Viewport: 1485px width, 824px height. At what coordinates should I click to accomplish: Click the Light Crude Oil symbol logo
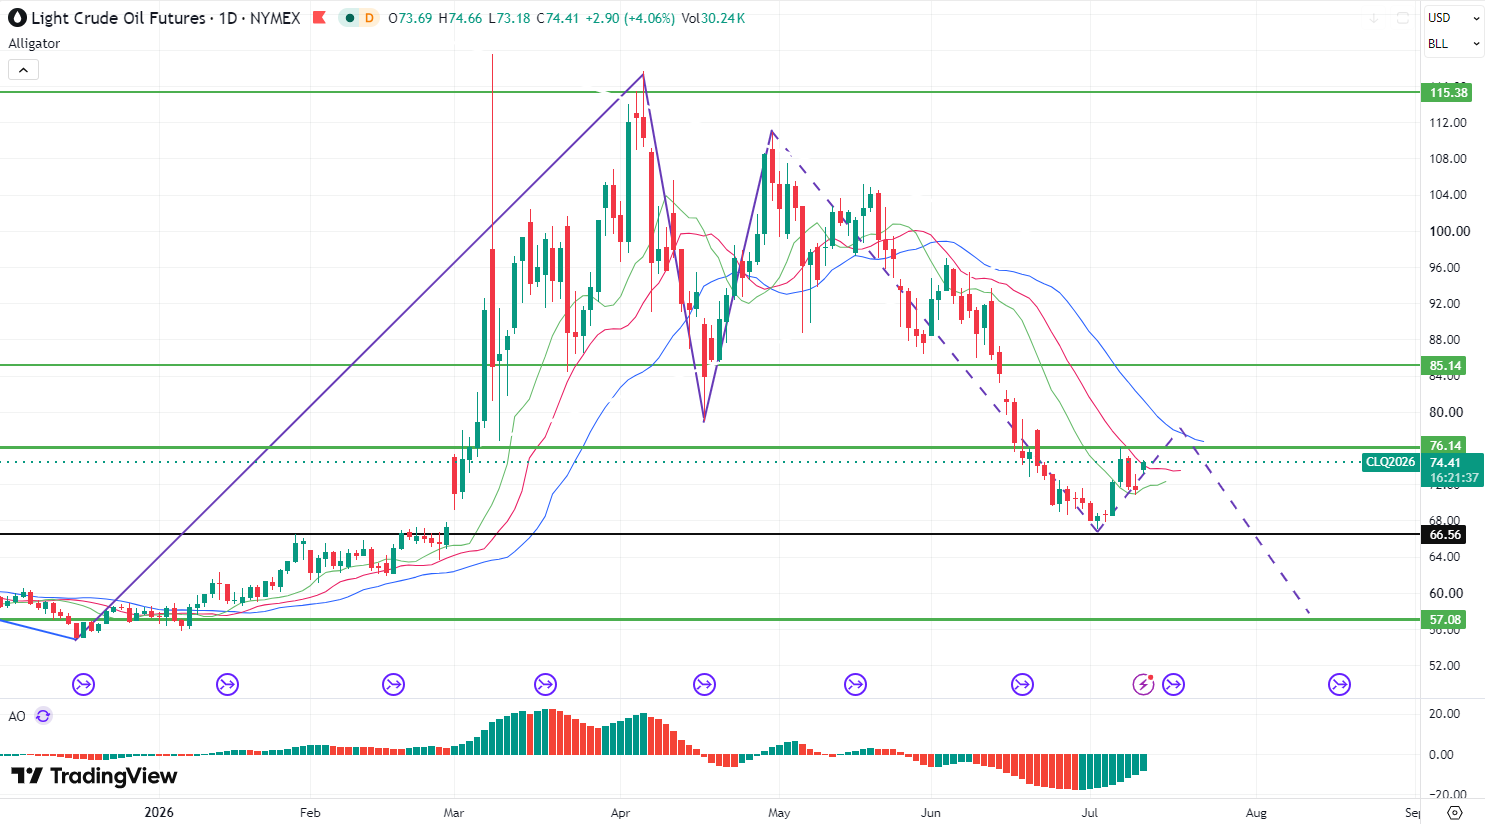(x=17, y=18)
